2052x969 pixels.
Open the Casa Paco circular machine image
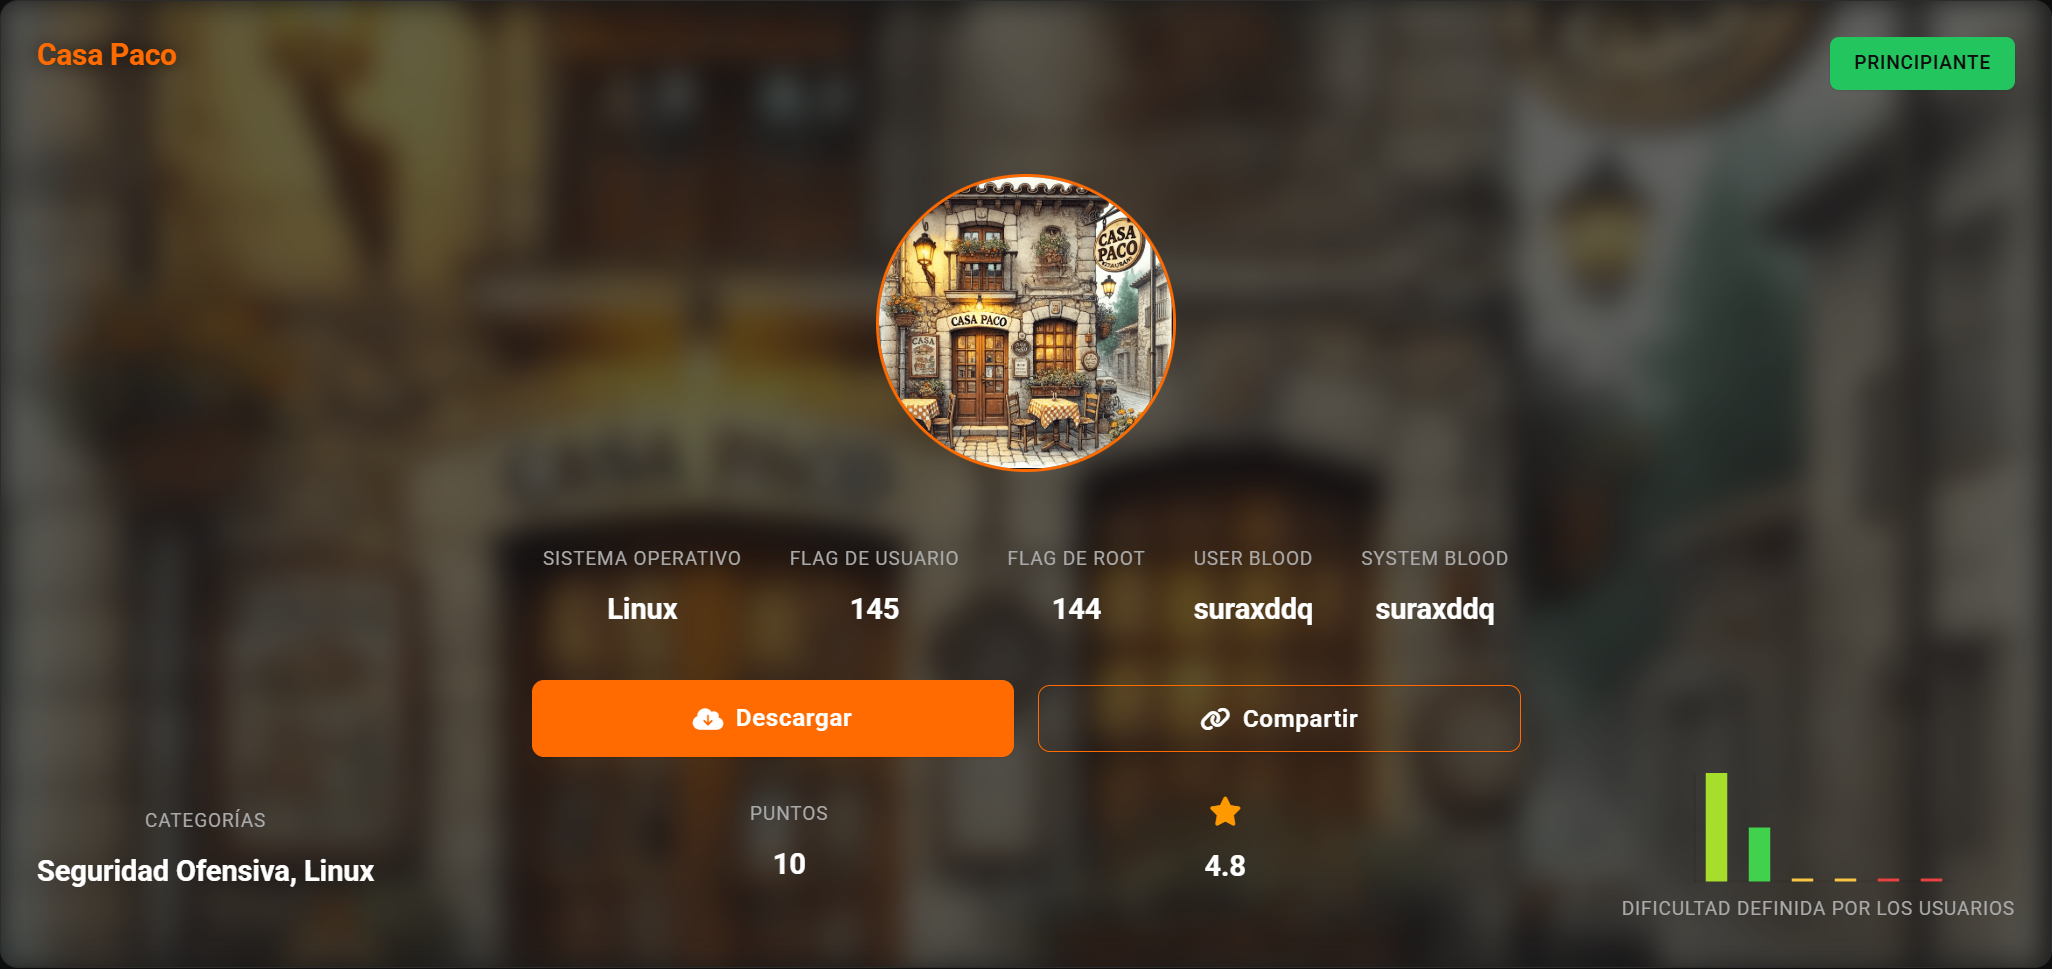(1026, 323)
